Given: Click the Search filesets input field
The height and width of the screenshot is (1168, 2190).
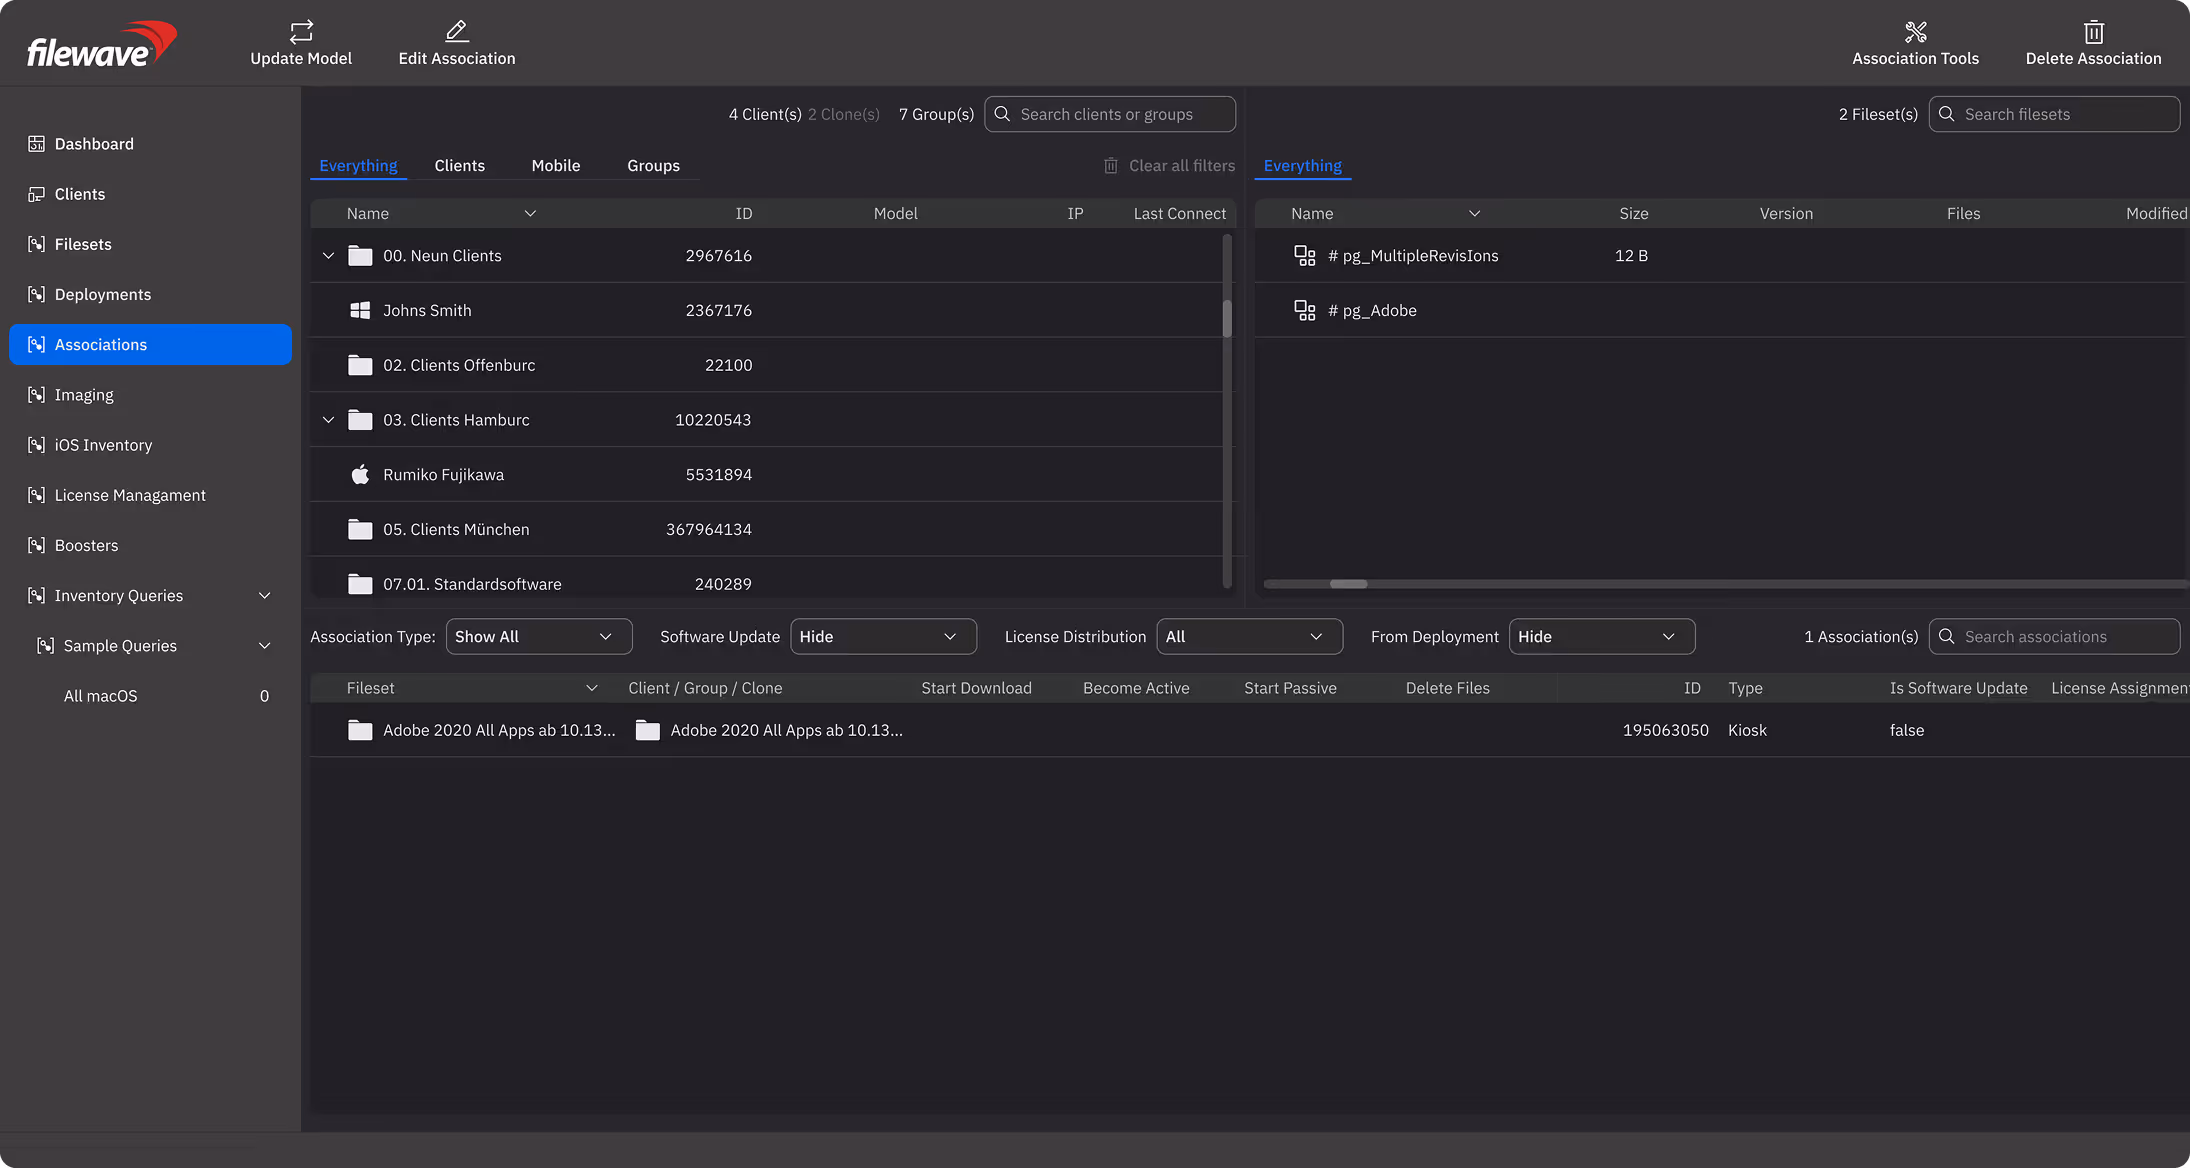Looking at the screenshot, I should tap(2055, 114).
